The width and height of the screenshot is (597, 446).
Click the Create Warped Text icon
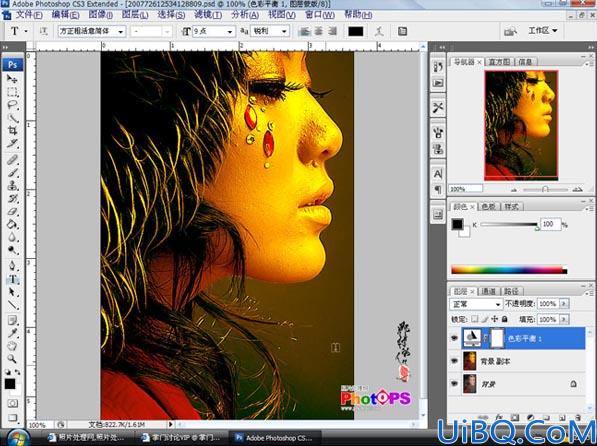click(x=379, y=31)
